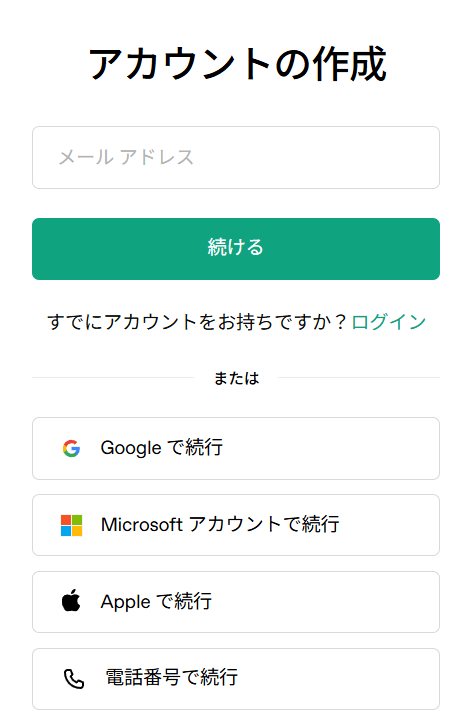Click the メール アドレス placeholder text

pos(126,157)
